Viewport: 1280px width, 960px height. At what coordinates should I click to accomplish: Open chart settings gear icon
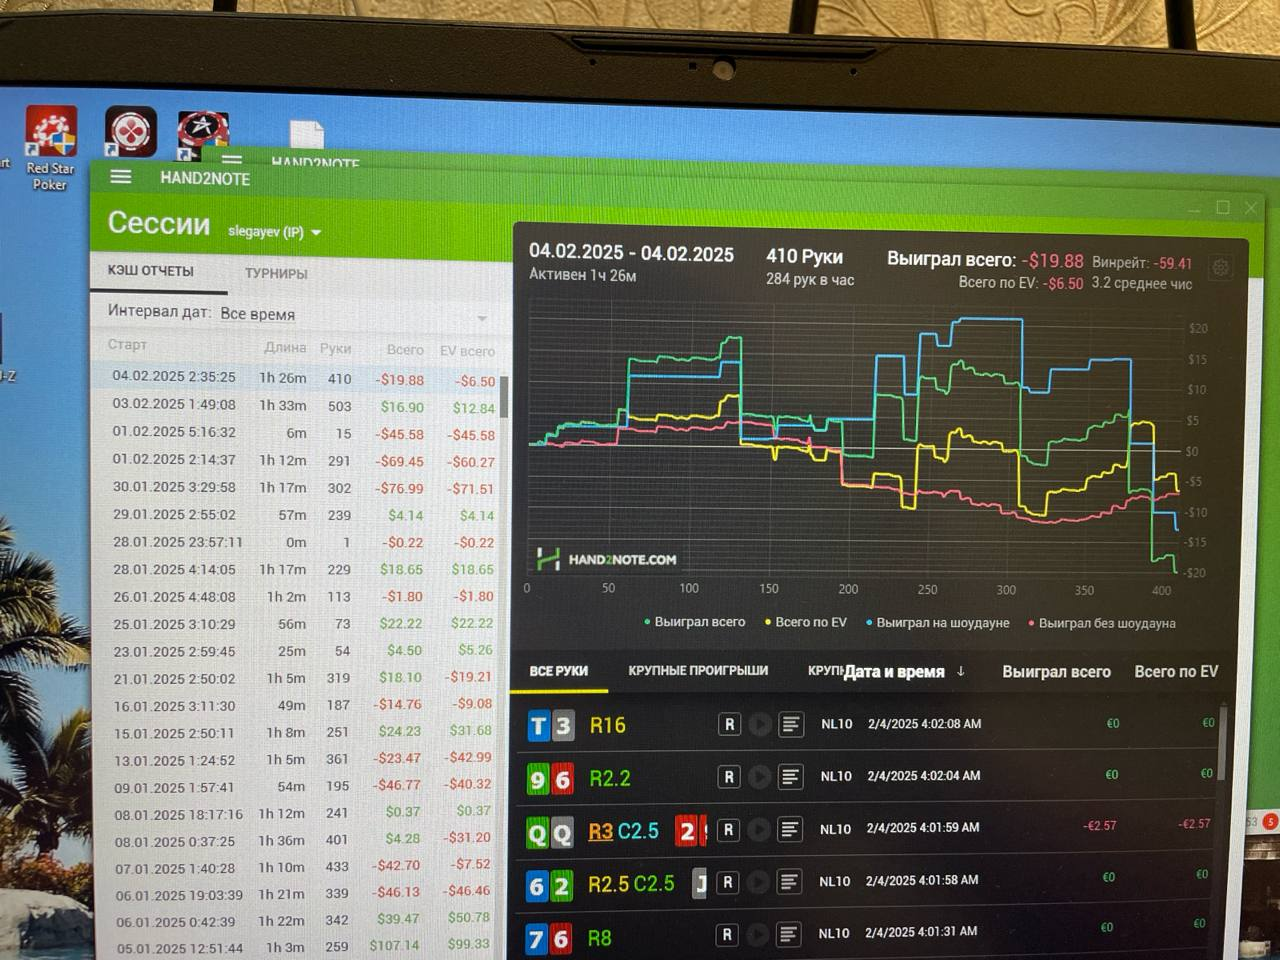coord(1220,267)
